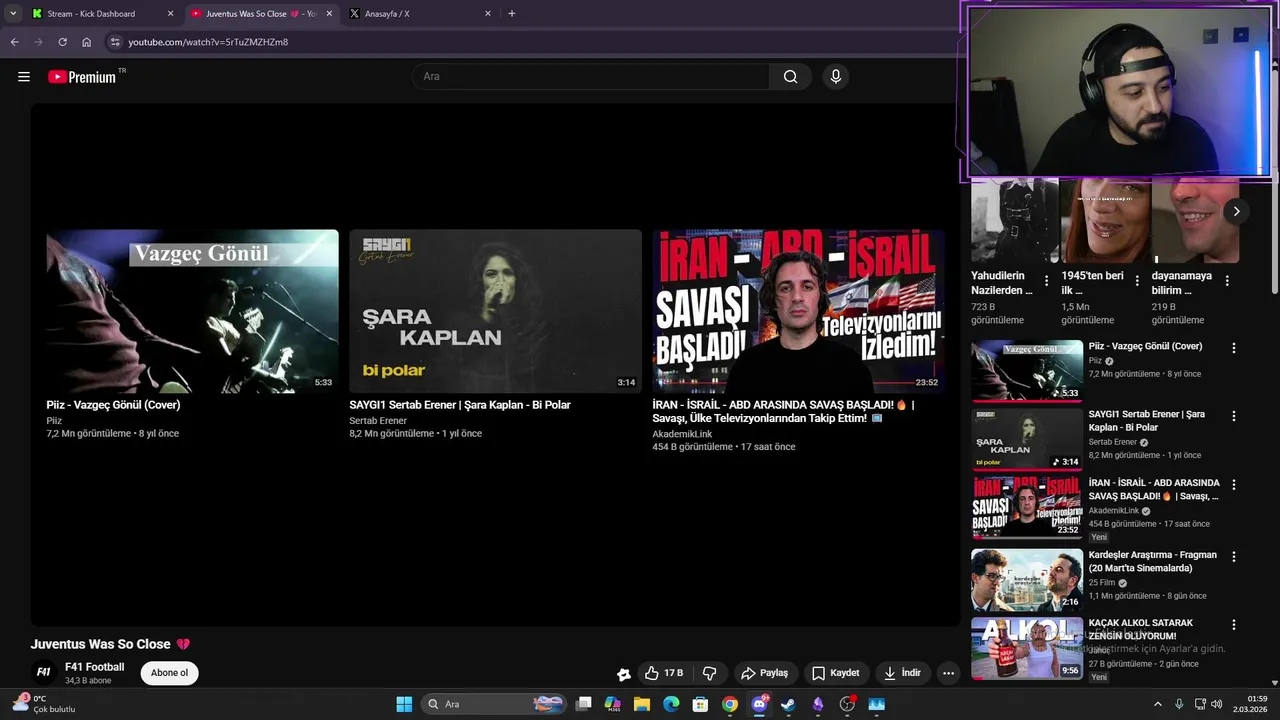Play İran ABD İsrail Savaşı endscreen thumbnail
This screenshot has height=720, width=1280.
(x=799, y=311)
